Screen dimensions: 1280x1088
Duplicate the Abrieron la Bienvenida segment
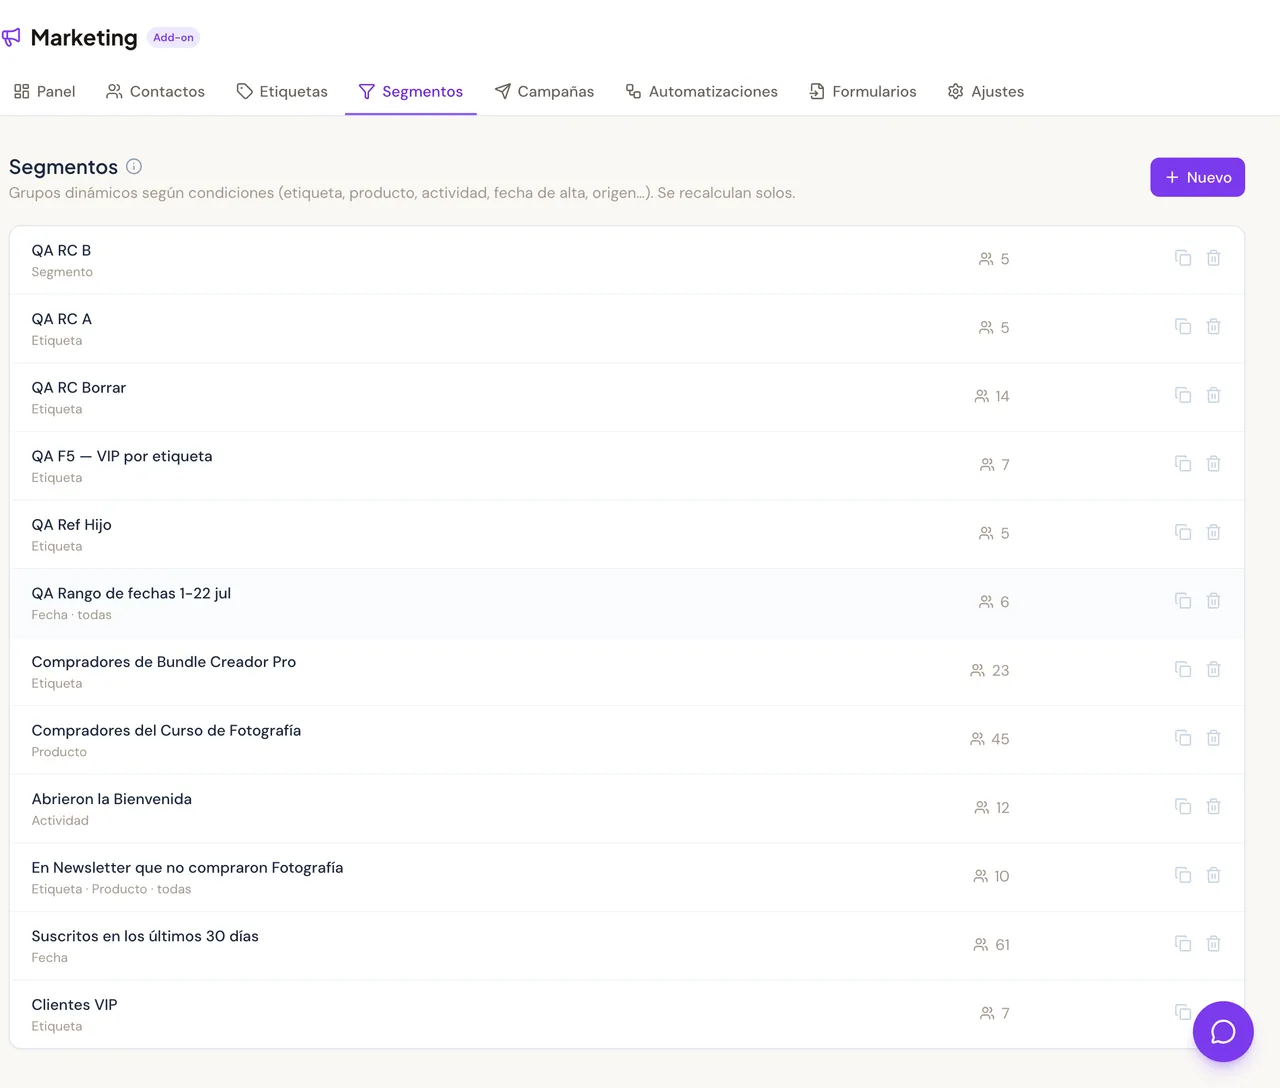(1183, 806)
